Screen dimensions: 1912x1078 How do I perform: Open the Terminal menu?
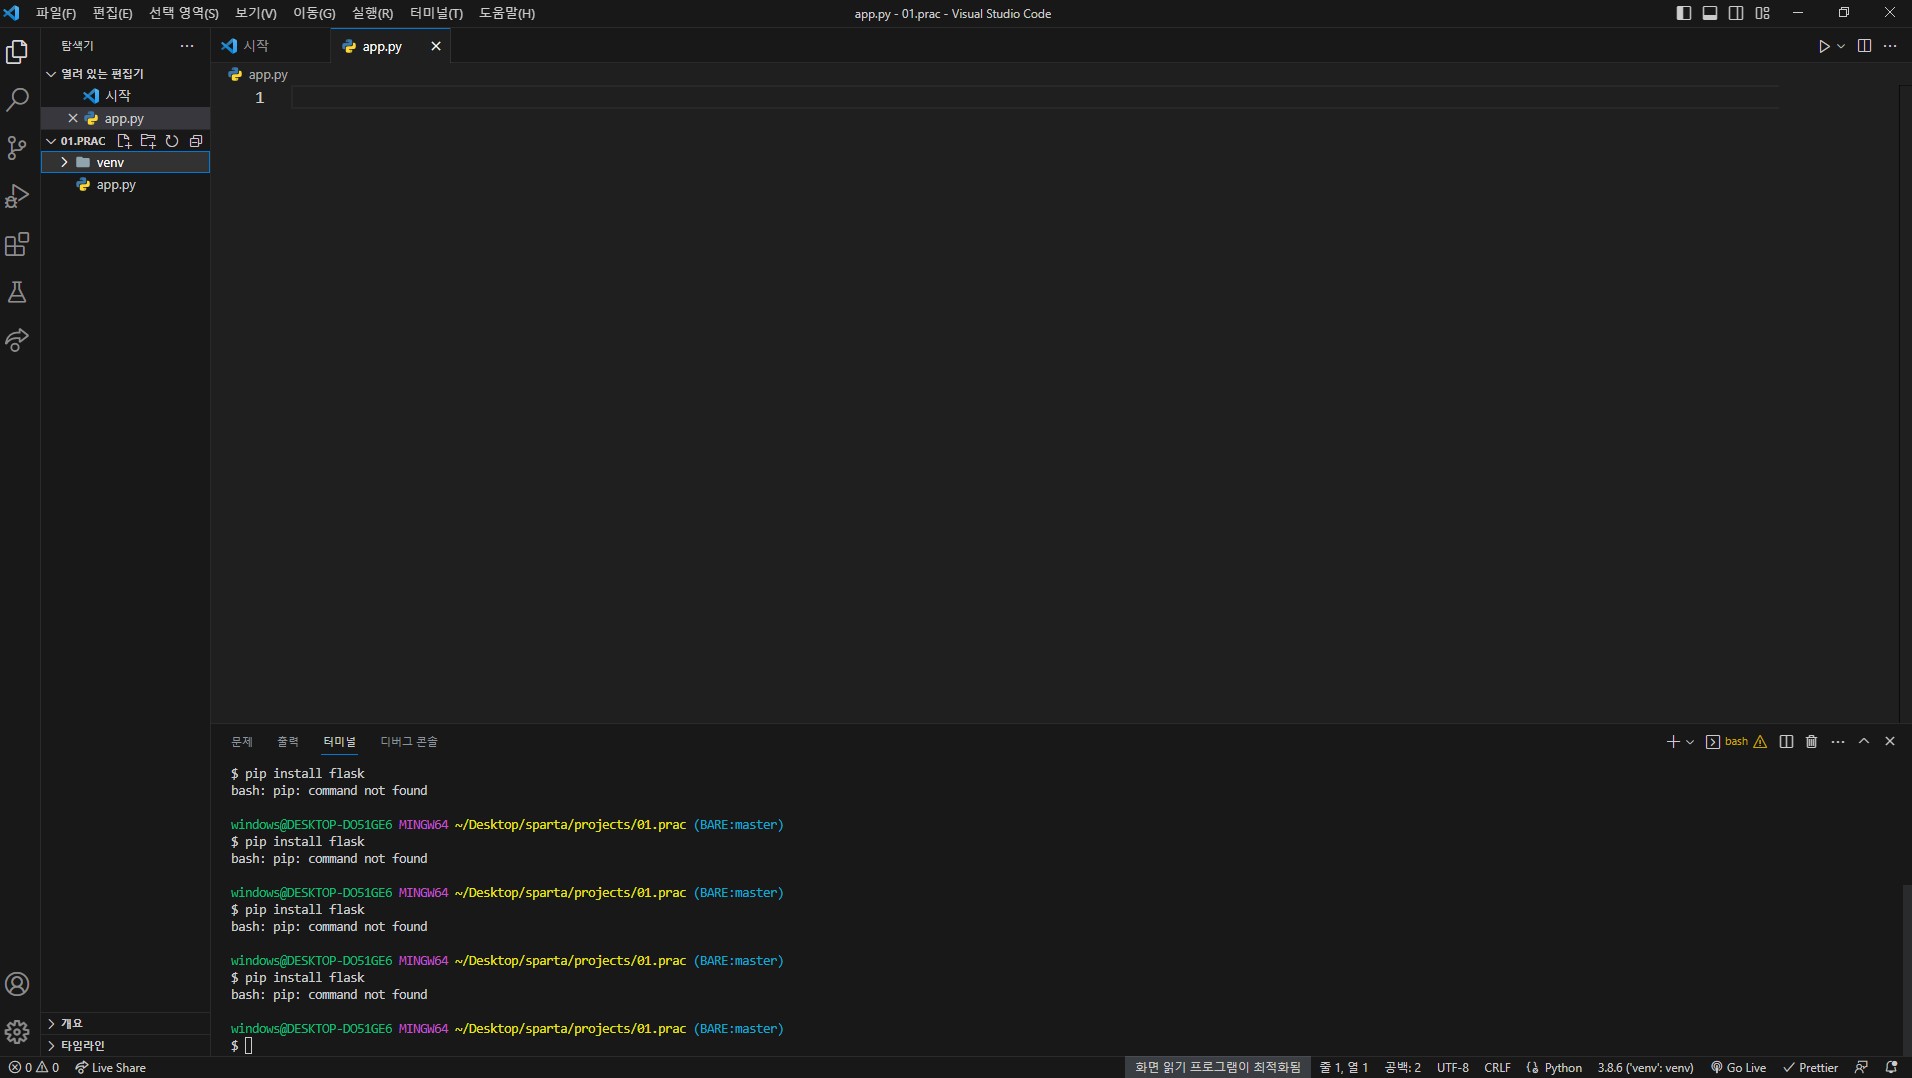436,13
